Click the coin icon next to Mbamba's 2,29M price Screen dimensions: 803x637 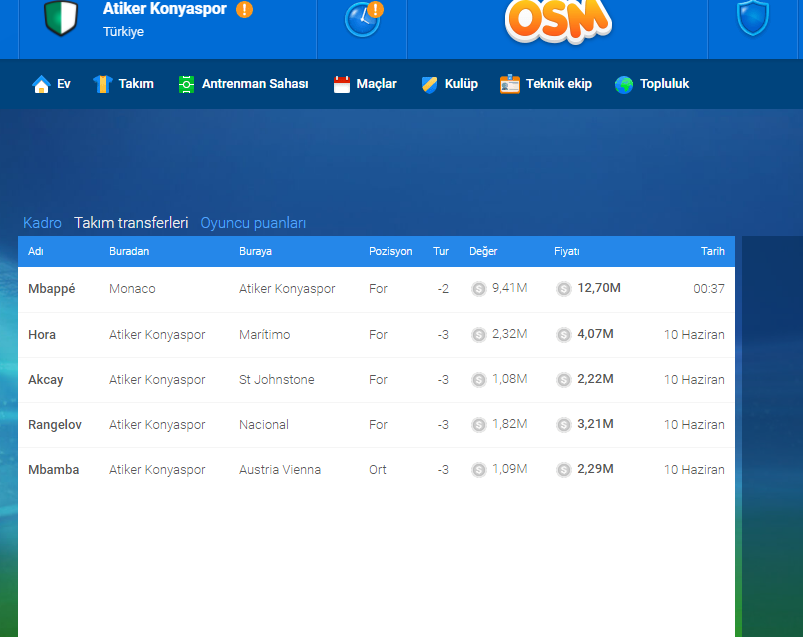coord(564,470)
